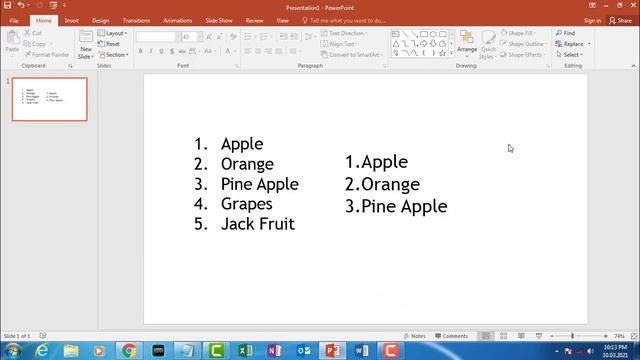Switch to Slide Sorter view icon
The width and height of the screenshot is (640, 360).
tap(504, 336)
